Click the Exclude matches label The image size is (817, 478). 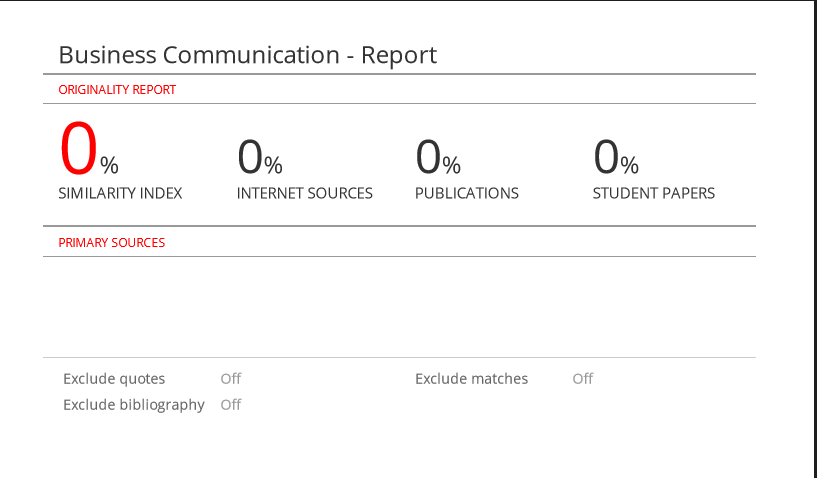click(472, 378)
